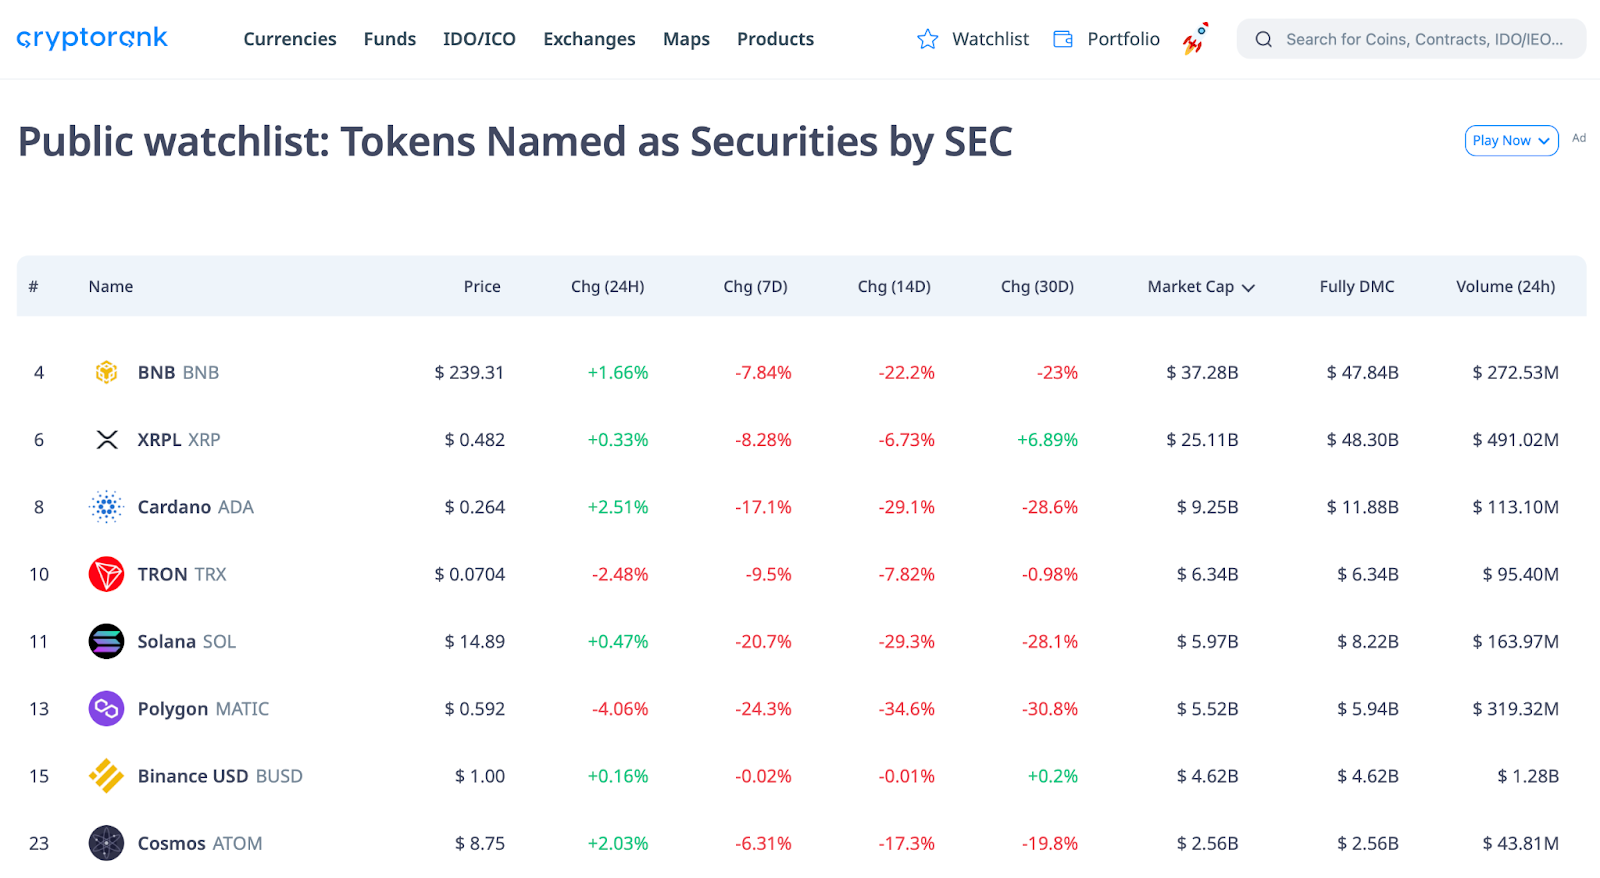Sort by the Volume (24h) column header

(1505, 287)
